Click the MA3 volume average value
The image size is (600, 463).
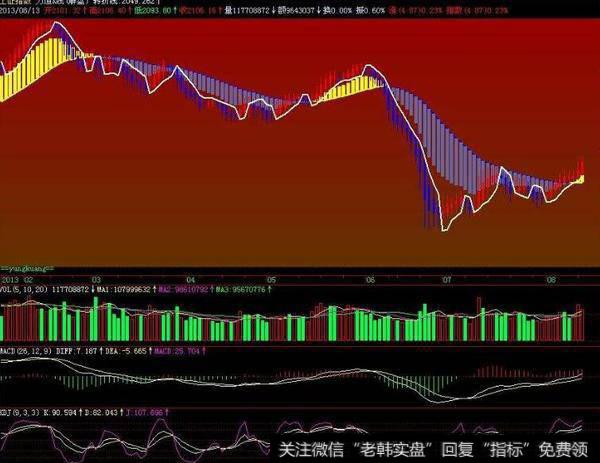point(248,289)
